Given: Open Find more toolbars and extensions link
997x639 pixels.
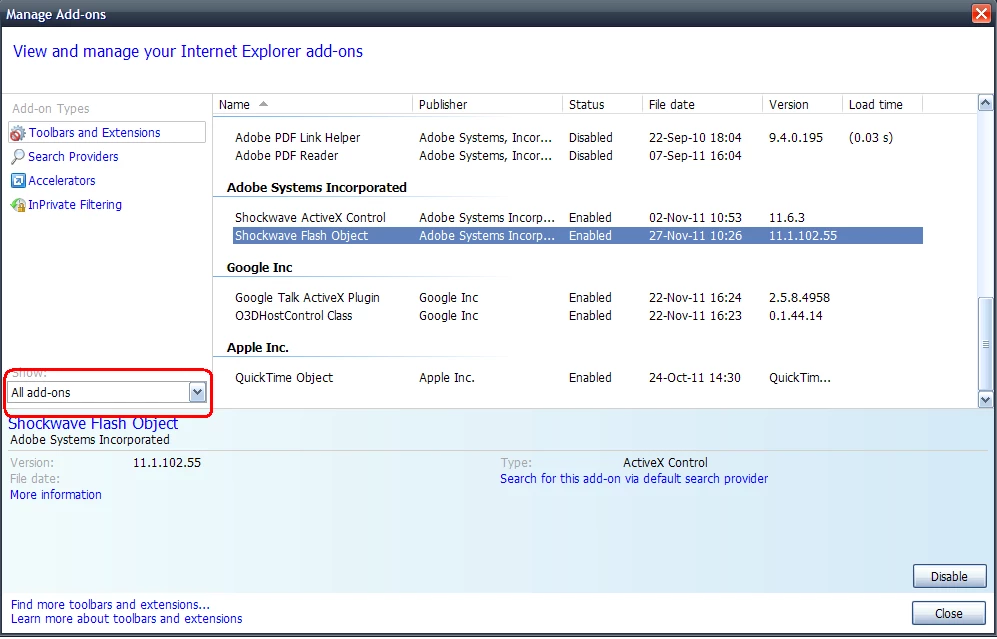Looking at the screenshot, I should 110,605.
